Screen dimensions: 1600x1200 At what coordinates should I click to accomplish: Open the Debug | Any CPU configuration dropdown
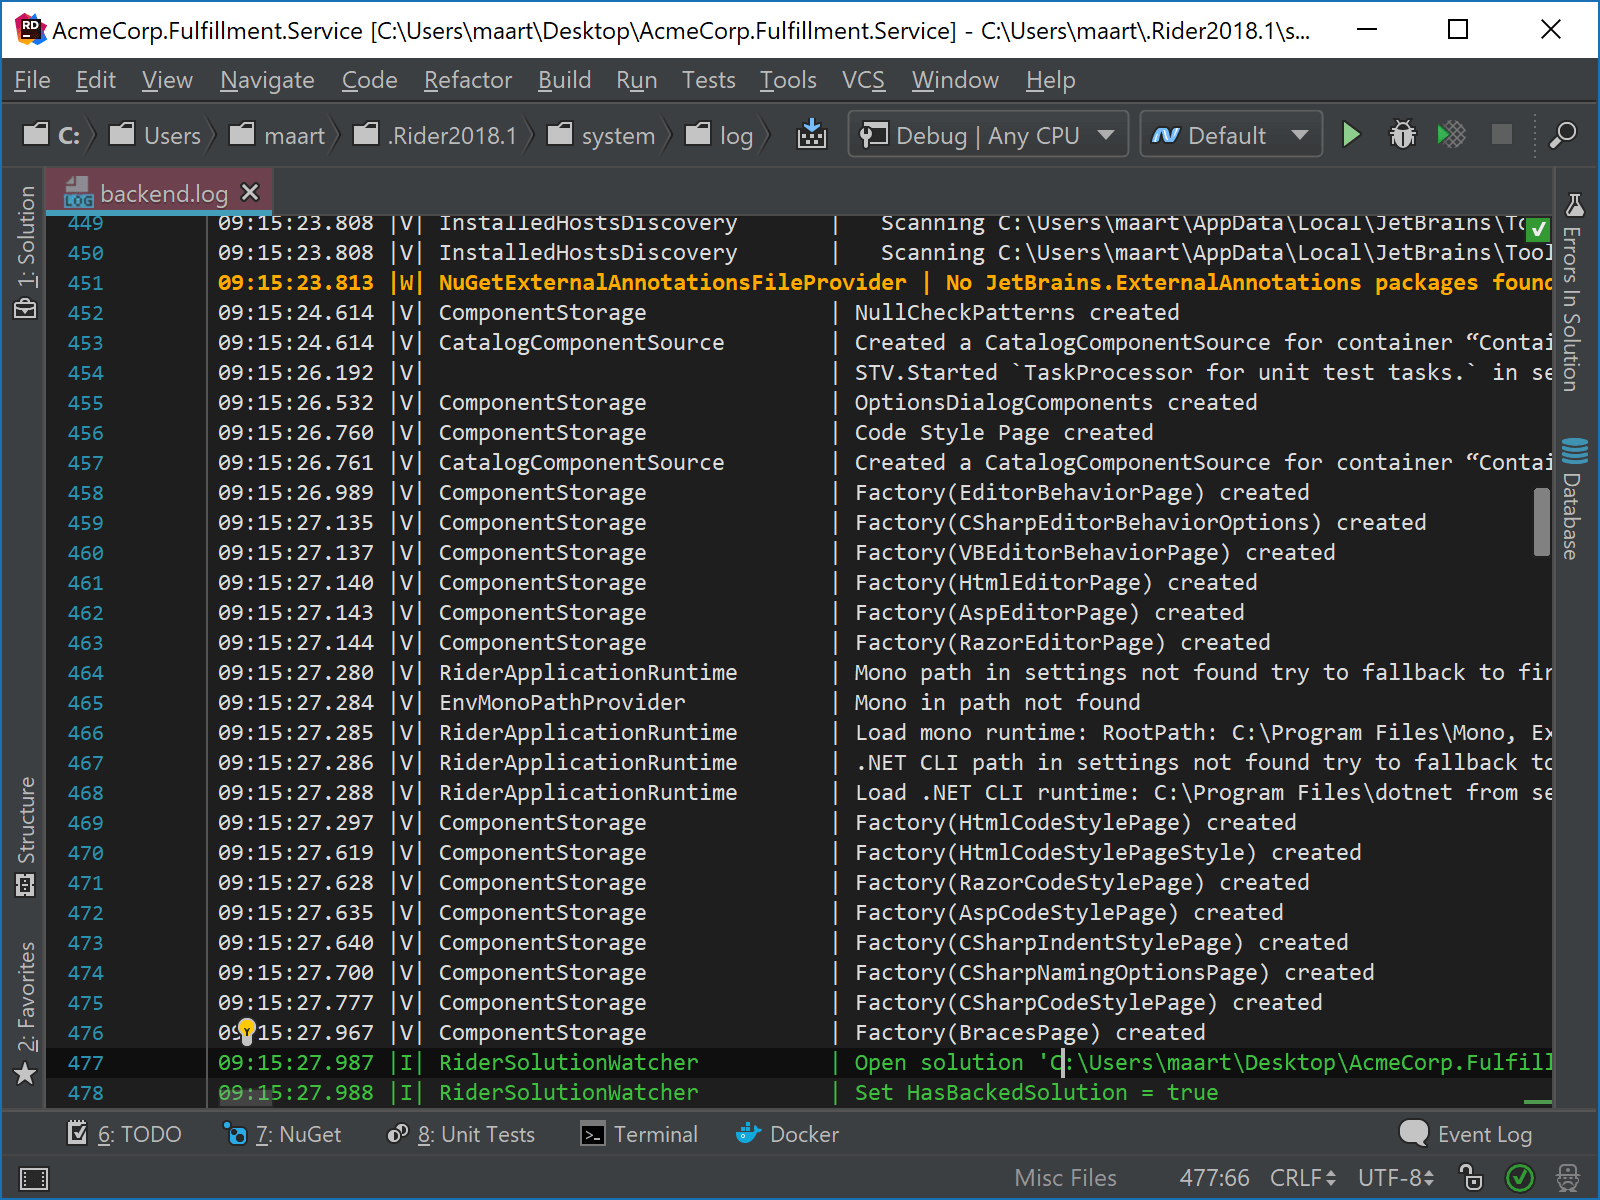pos(988,134)
